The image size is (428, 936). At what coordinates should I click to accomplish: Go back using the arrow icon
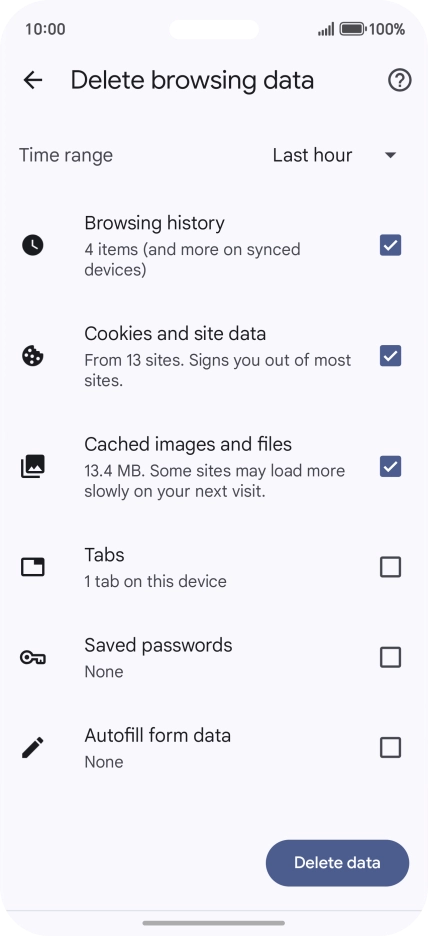point(33,80)
